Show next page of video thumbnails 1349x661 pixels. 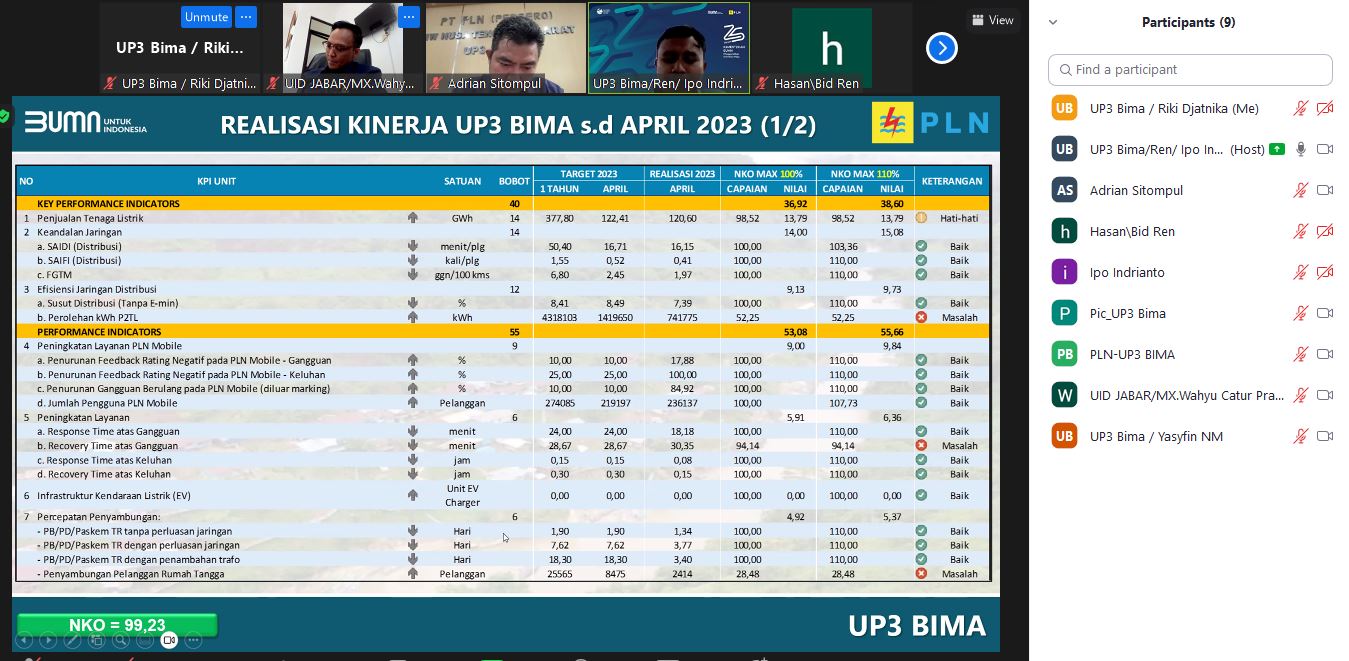click(x=941, y=48)
